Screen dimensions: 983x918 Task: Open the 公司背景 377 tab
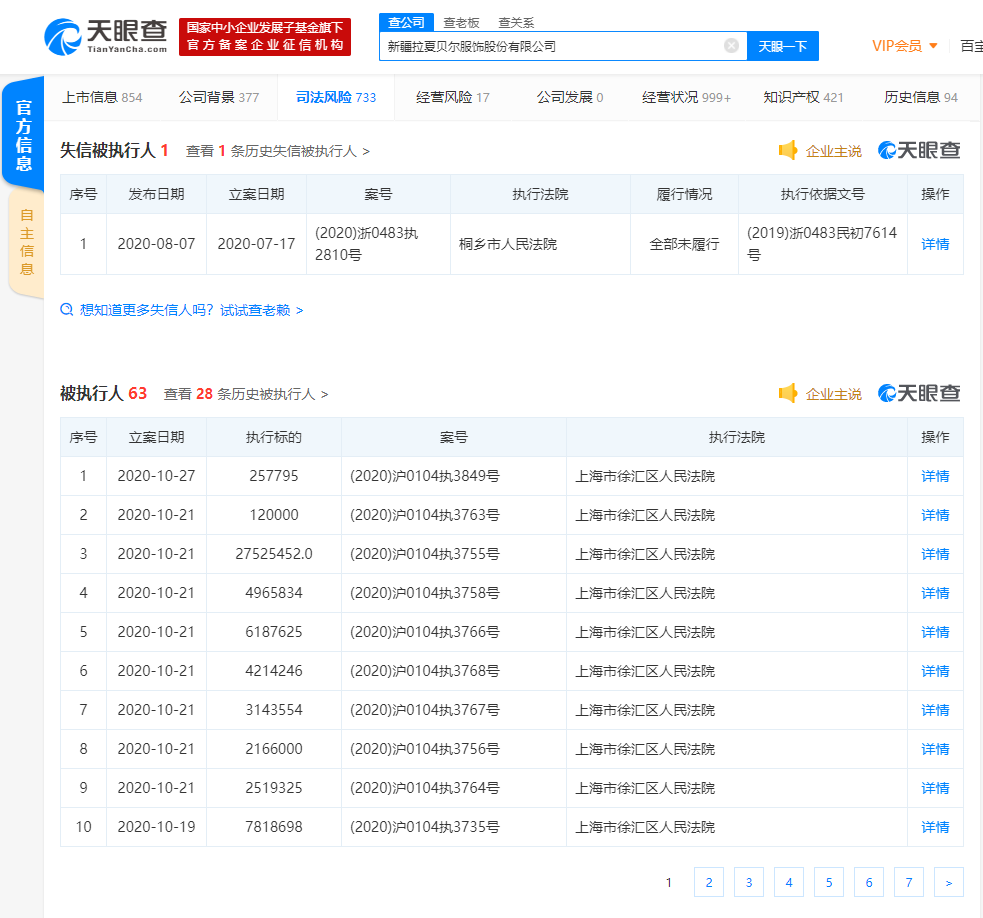pyautogui.click(x=219, y=97)
